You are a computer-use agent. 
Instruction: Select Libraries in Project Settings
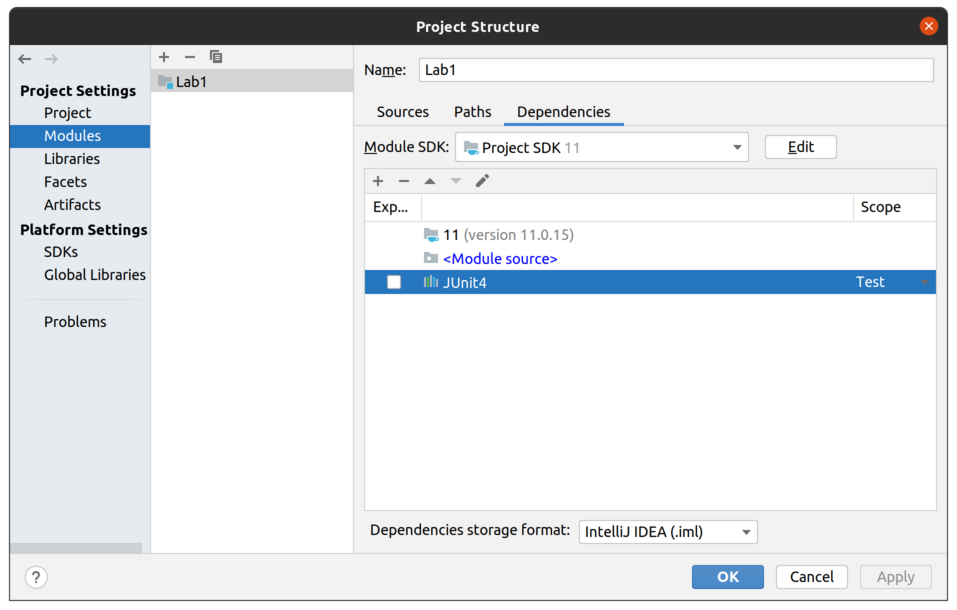72,159
